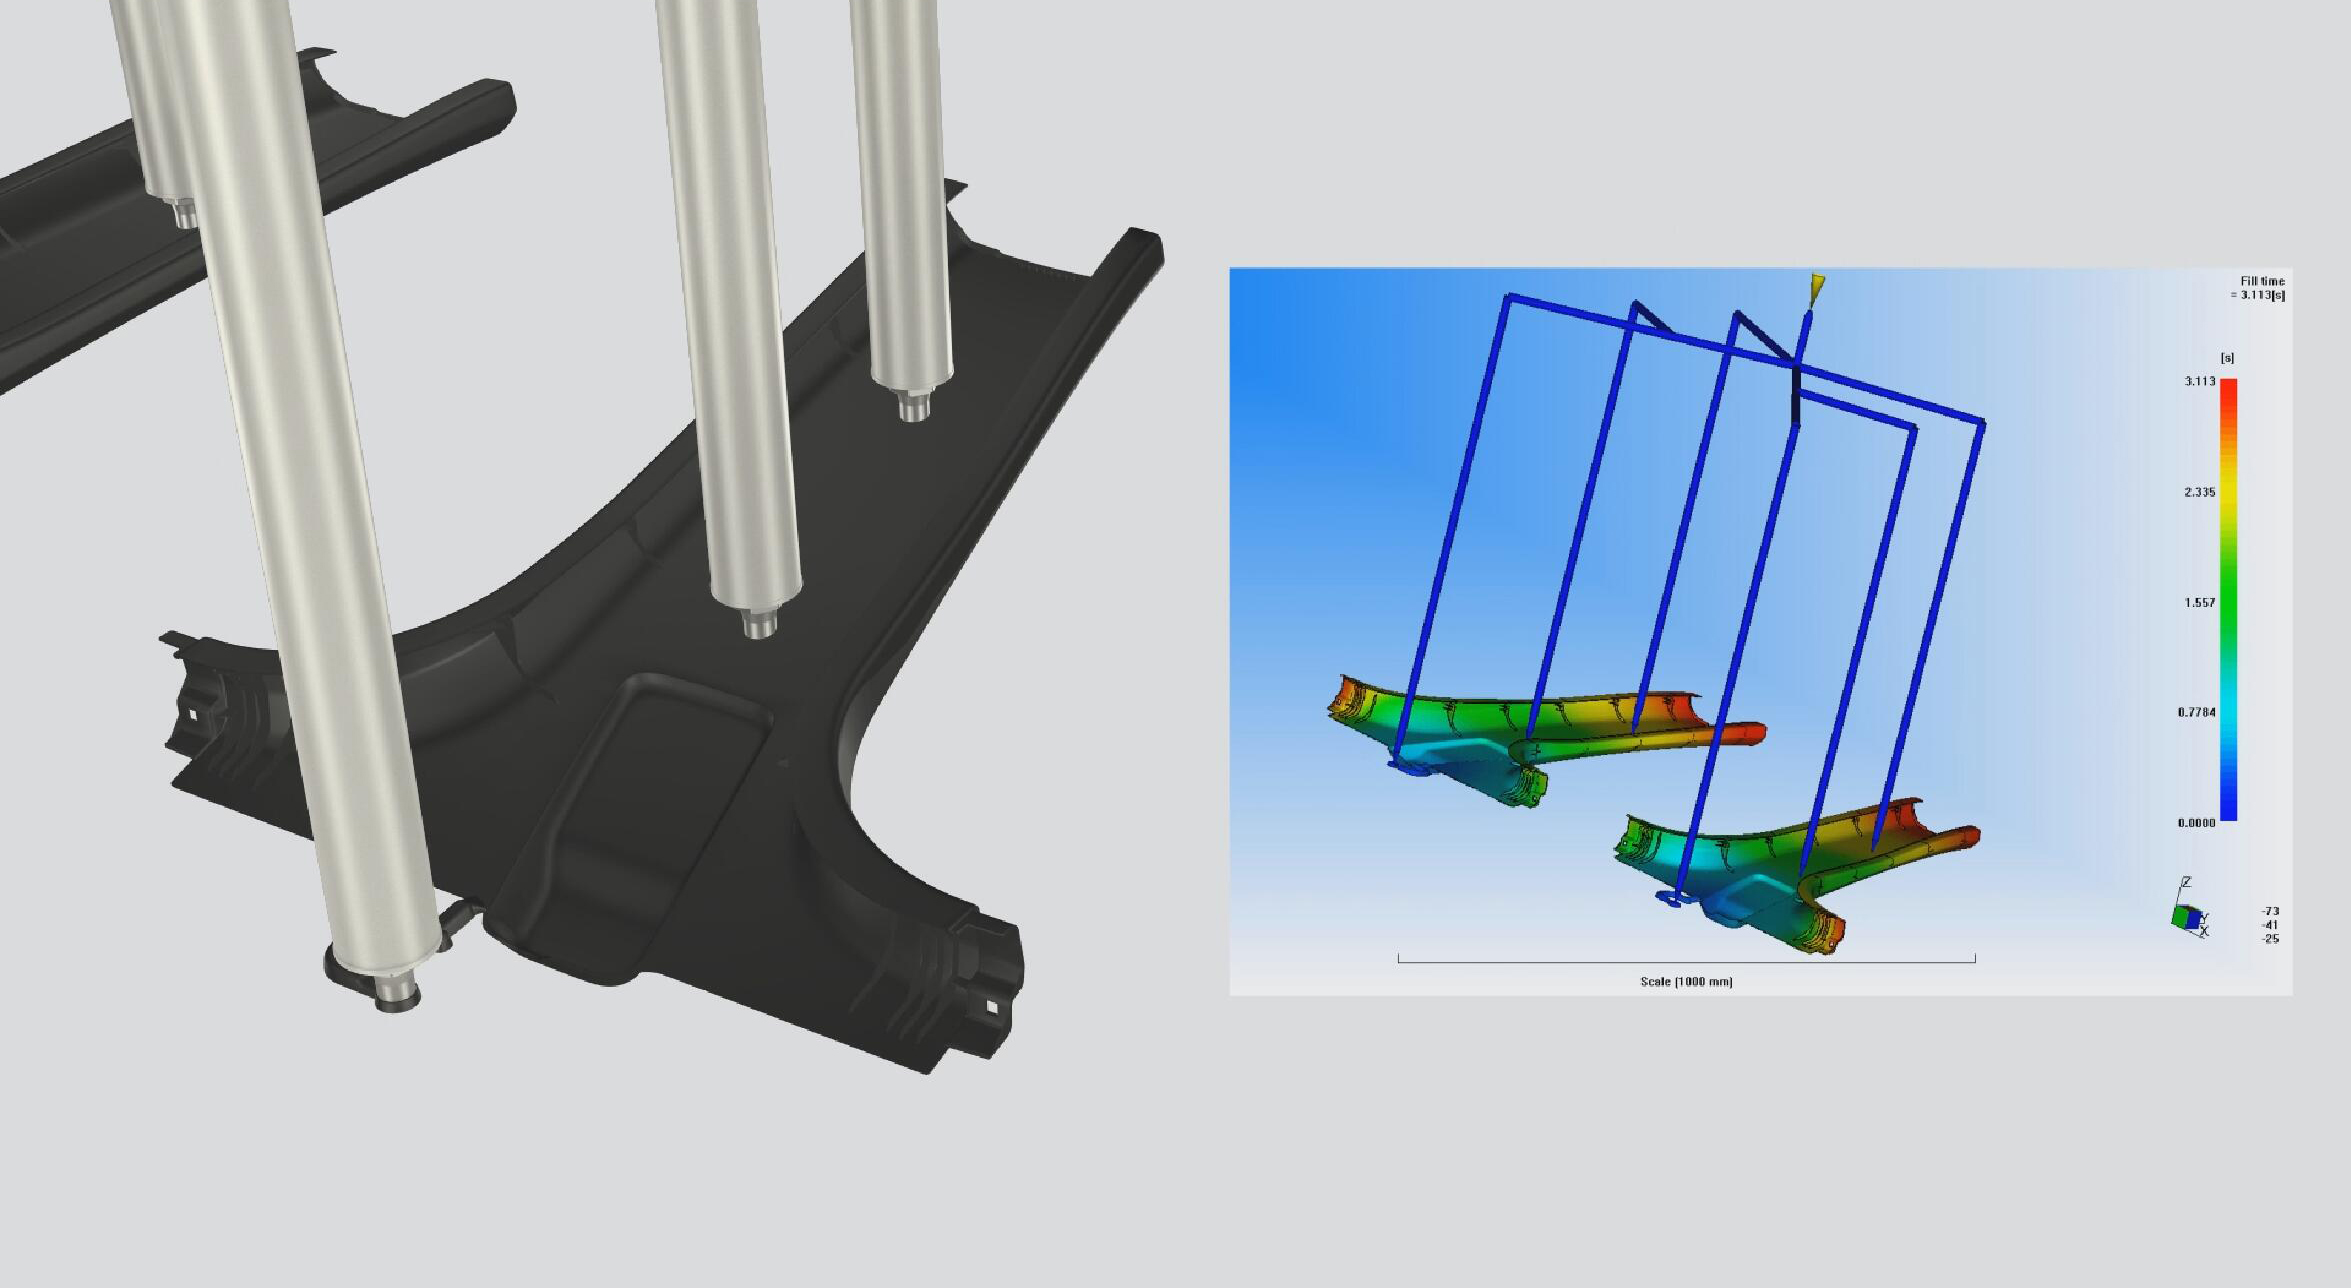The image size is (2351, 1288).
Task: Click the 0.7784 legend value
Action: (2196, 712)
